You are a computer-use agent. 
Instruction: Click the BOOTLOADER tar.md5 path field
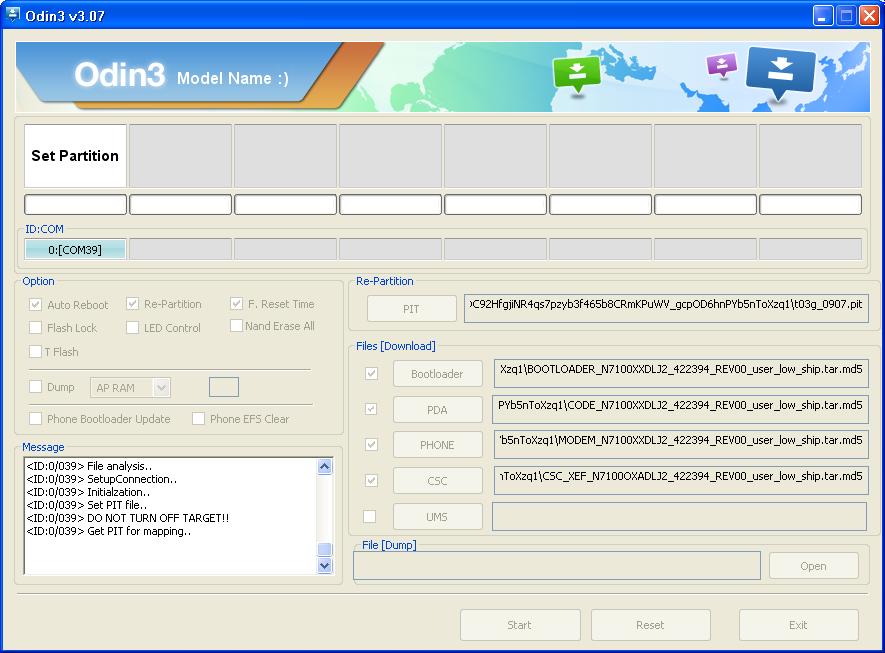[681, 373]
